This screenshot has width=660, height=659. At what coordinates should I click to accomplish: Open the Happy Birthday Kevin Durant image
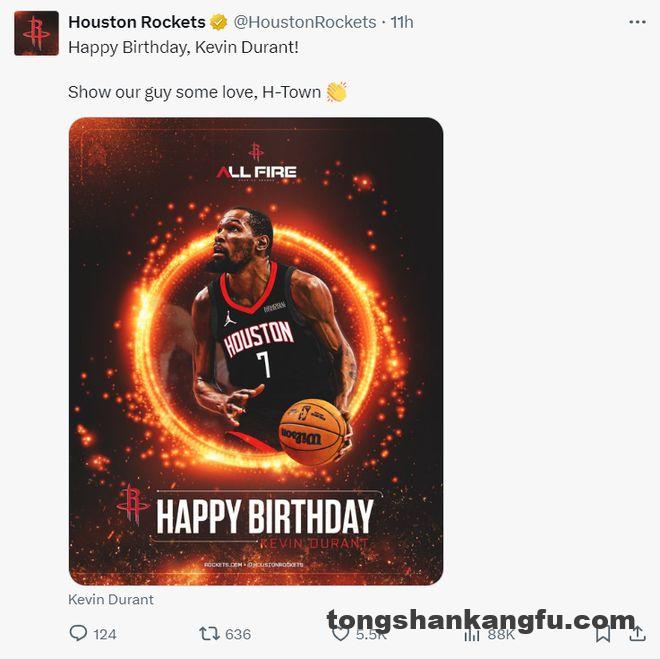pos(256,351)
